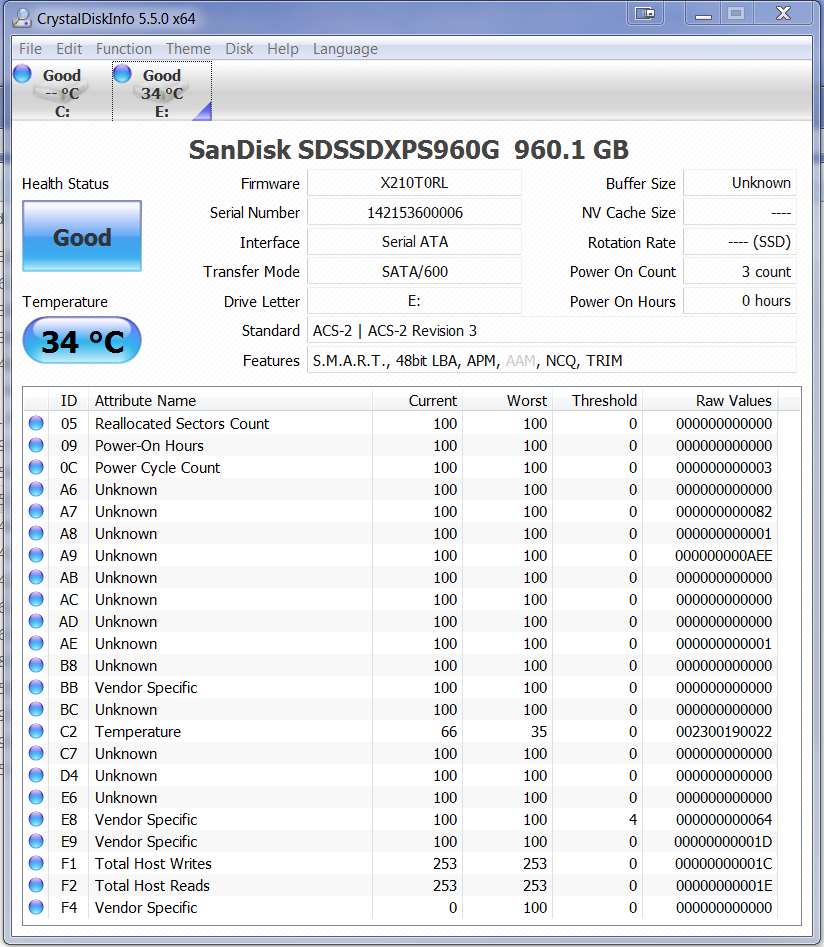Image resolution: width=824 pixels, height=947 pixels.
Task: Click status orb for Total Host Reads
Action: coord(36,886)
